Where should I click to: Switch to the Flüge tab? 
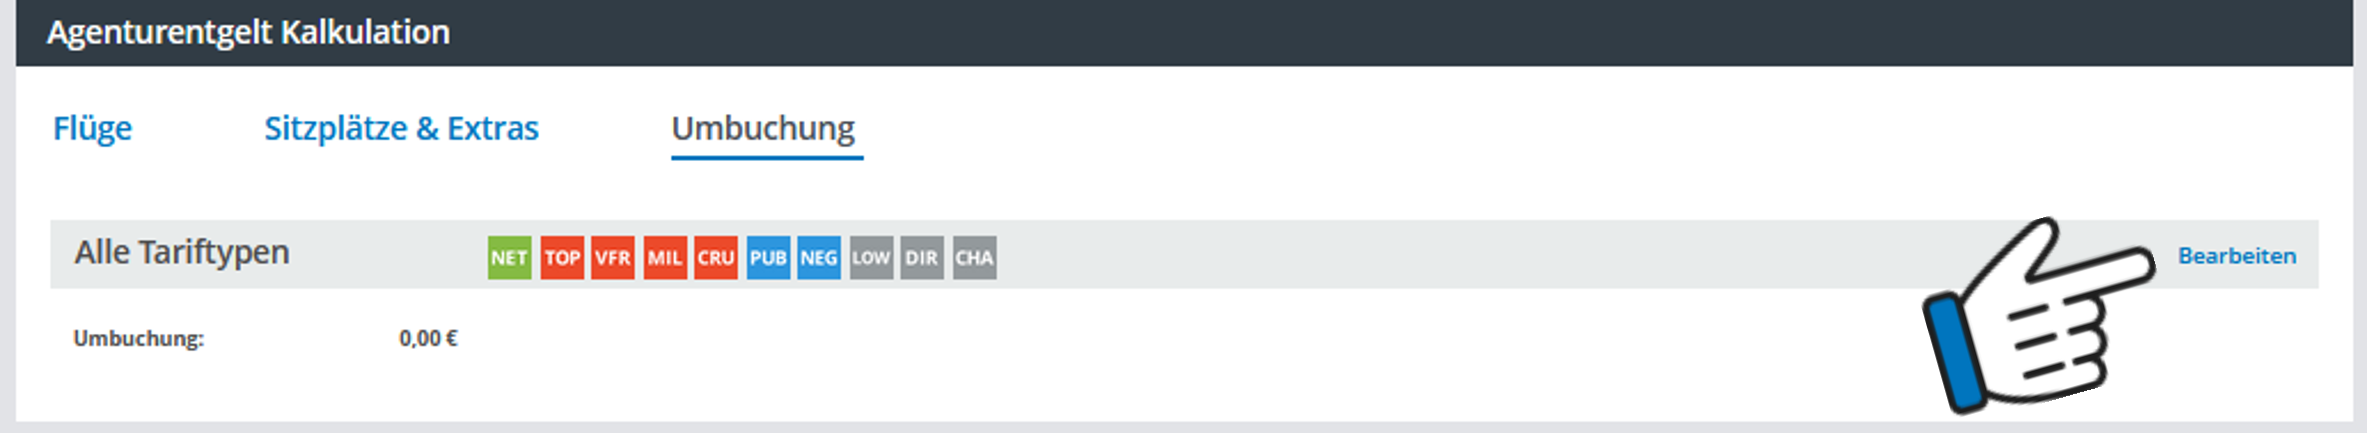point(92,128)
